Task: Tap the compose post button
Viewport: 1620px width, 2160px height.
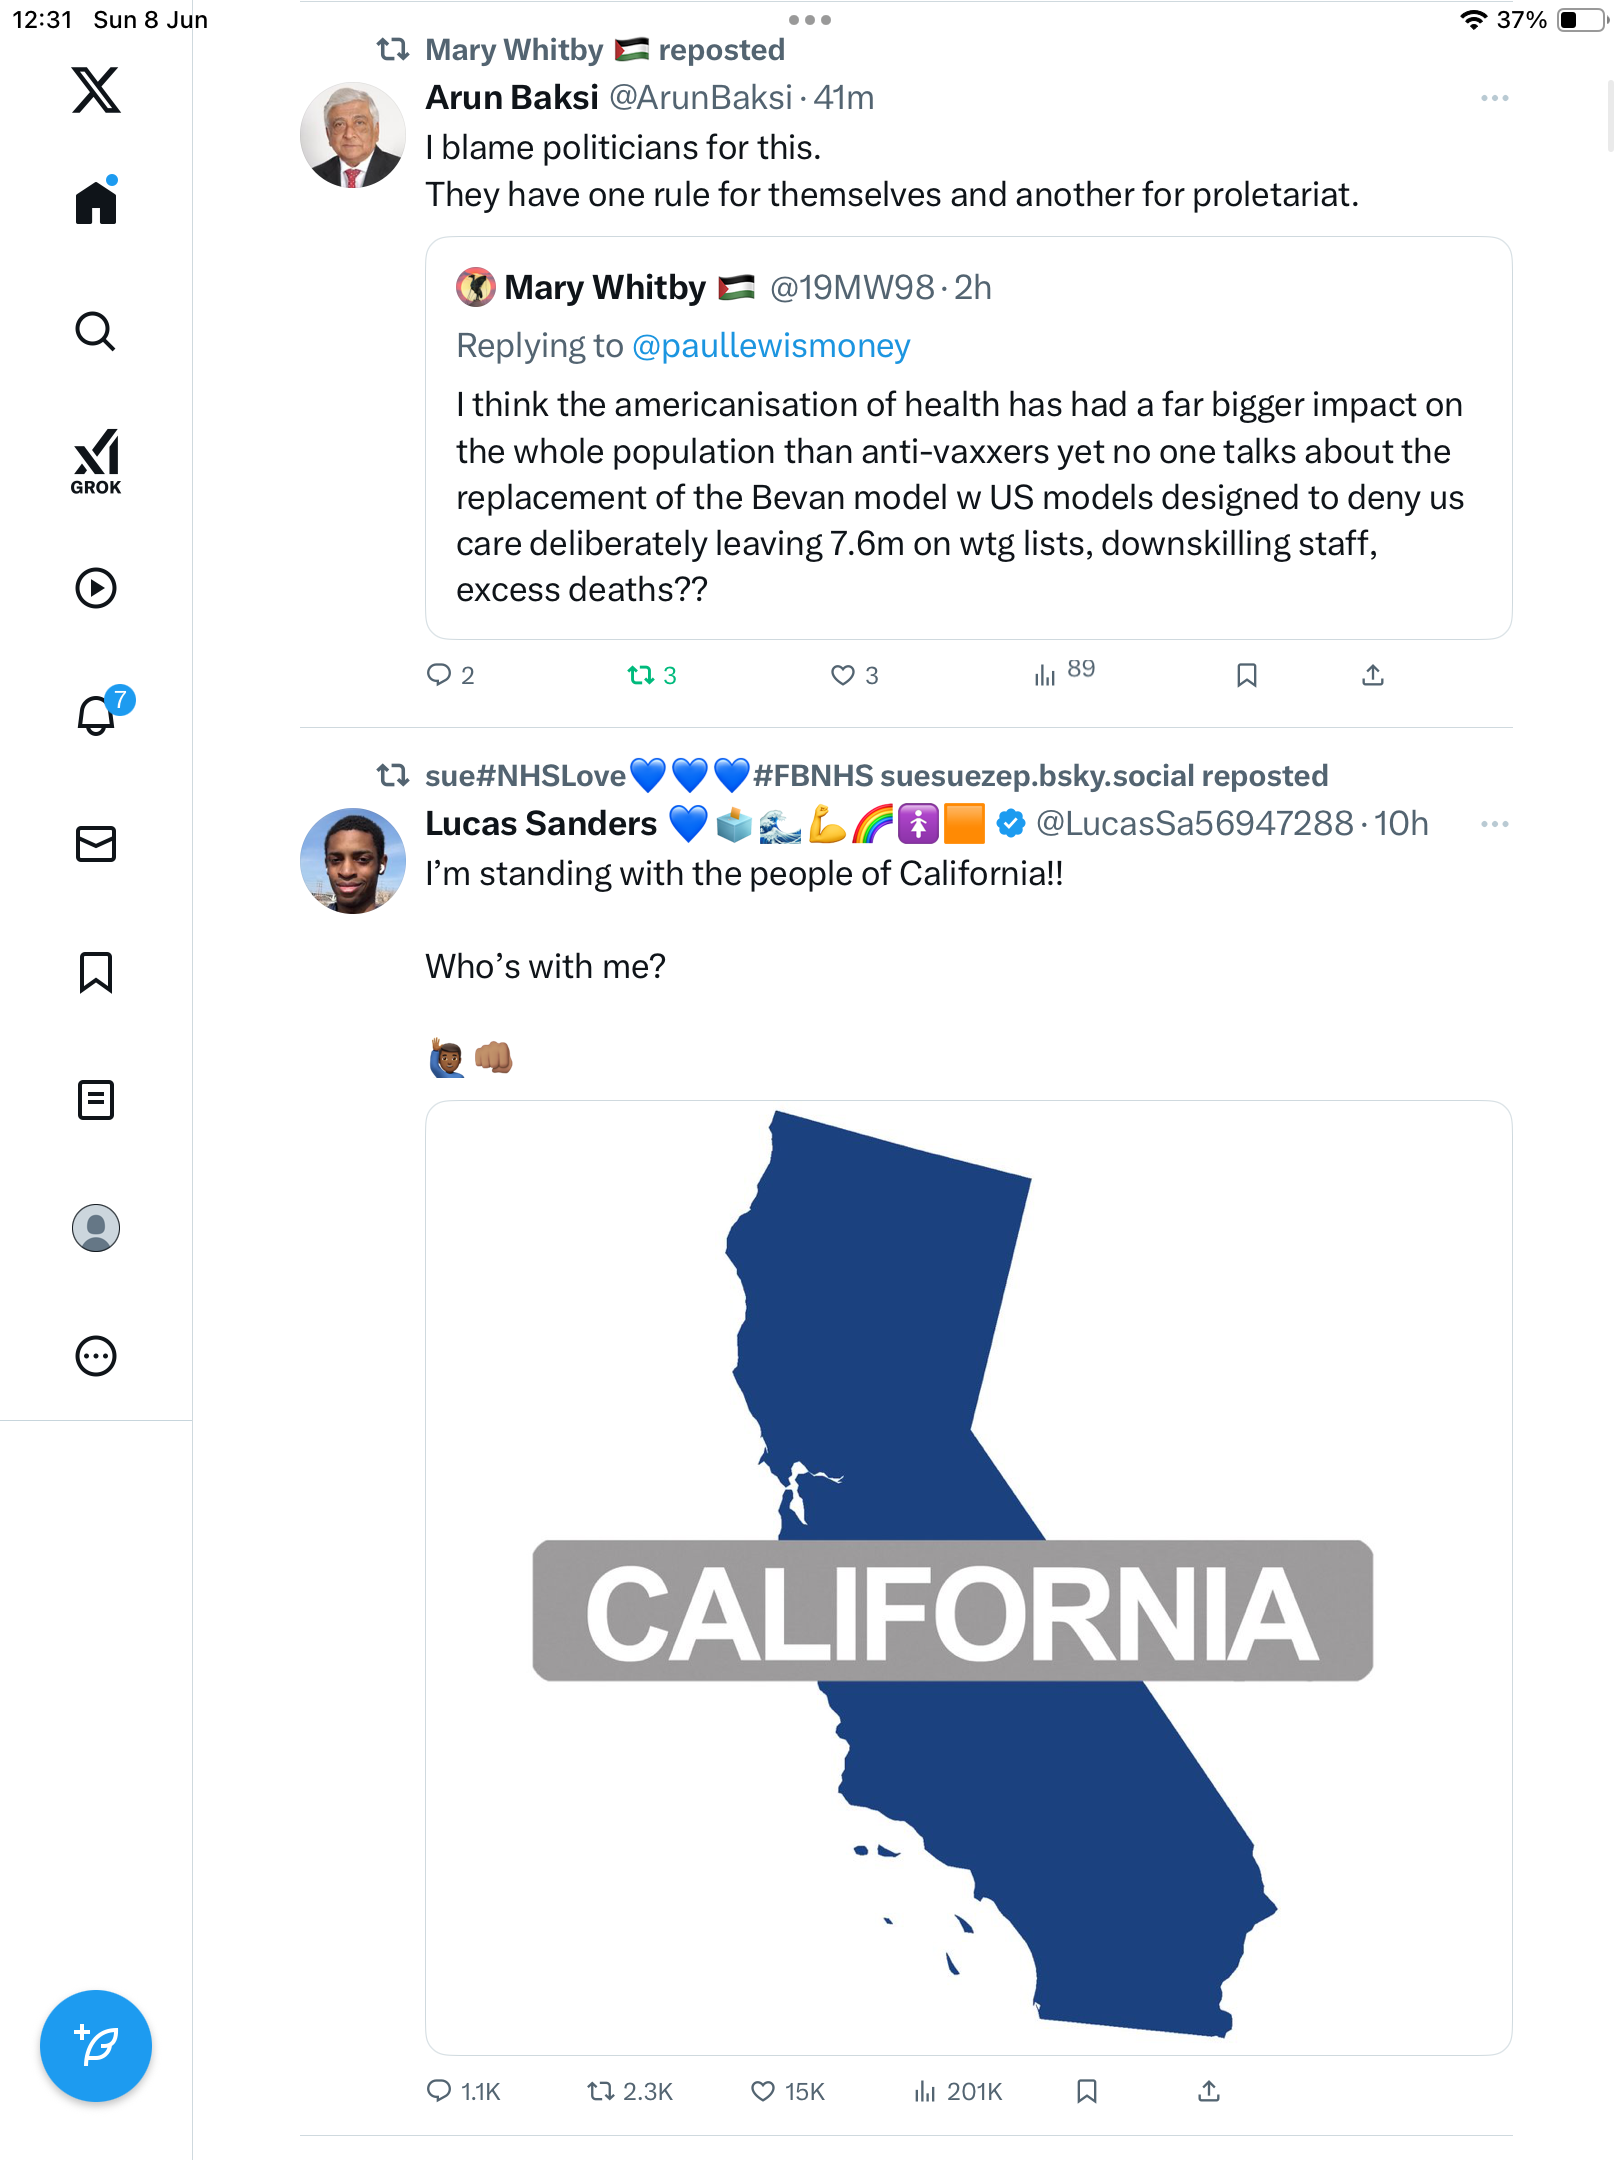Action: tap(96, 2046)
